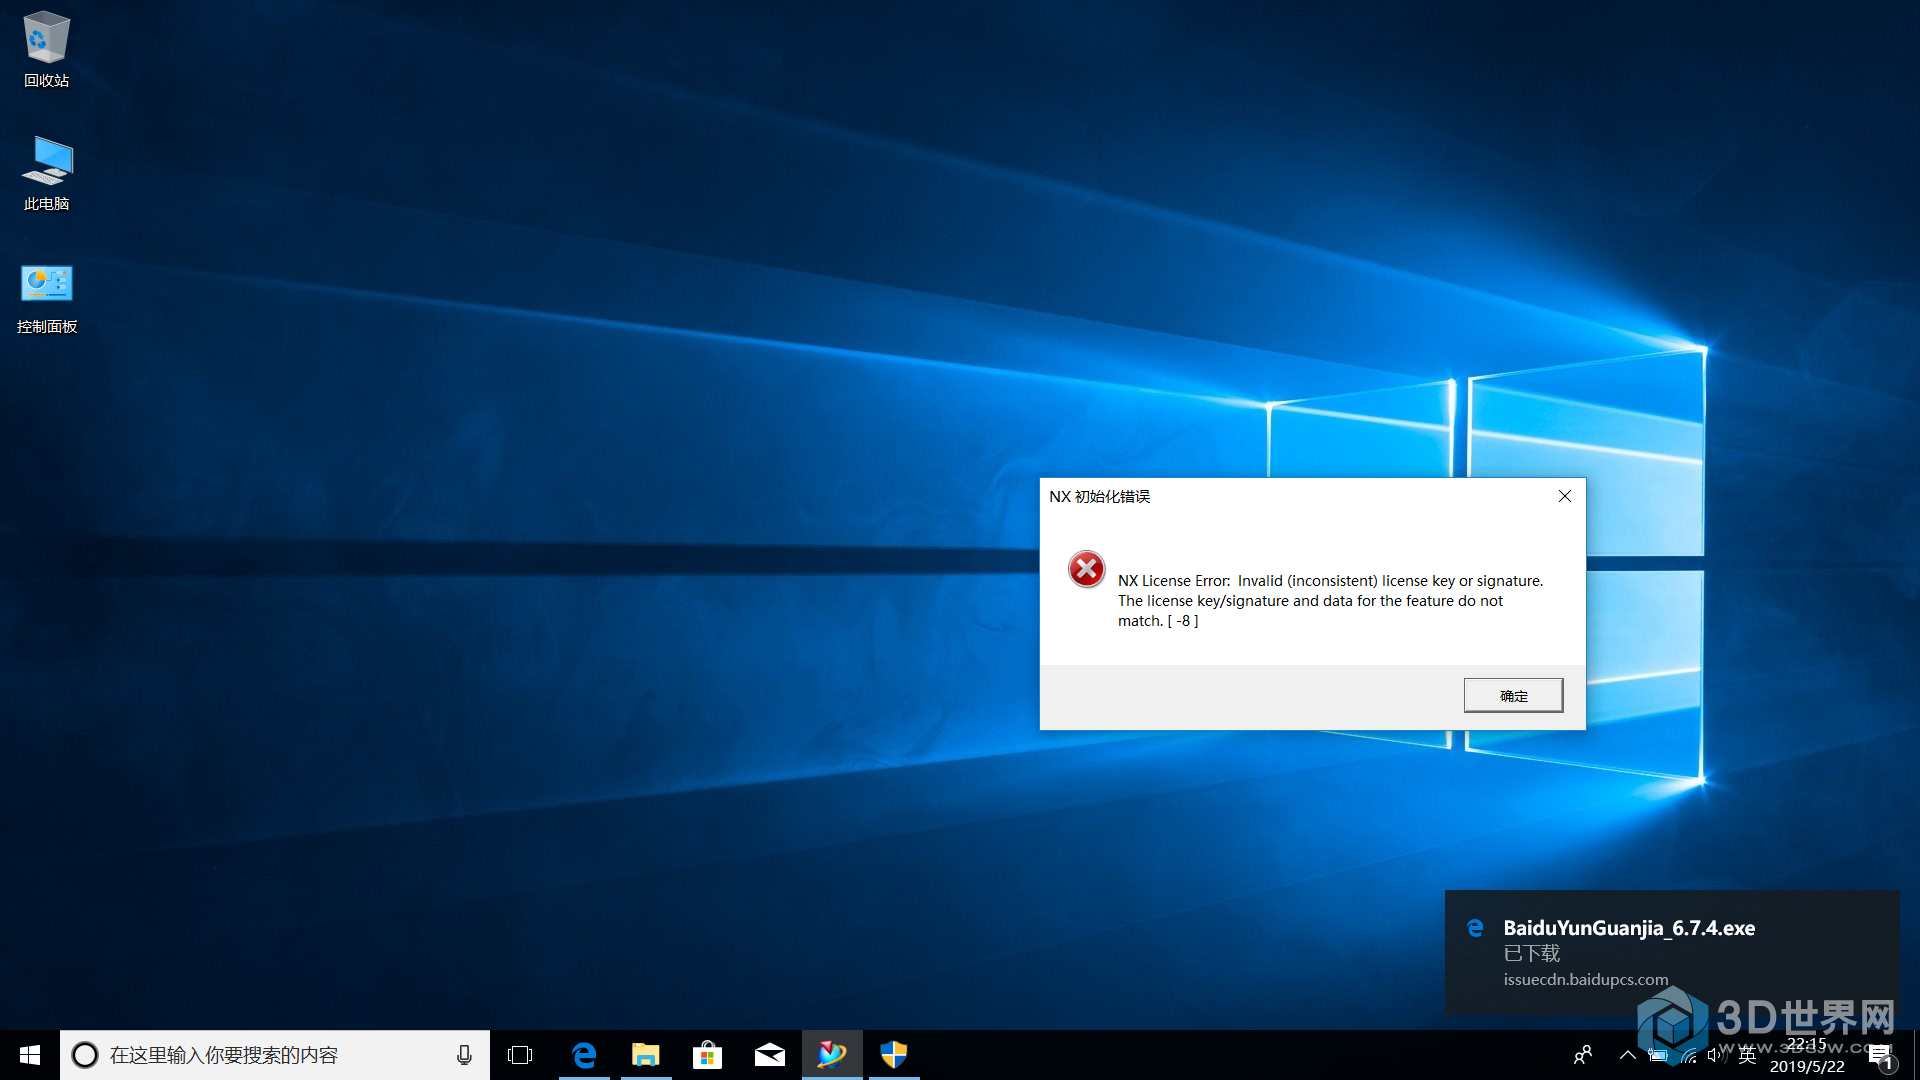The image size is (1920, 1080).
Task: Open Wi-Fi network tray icon
Action: coord(1688,1055)
